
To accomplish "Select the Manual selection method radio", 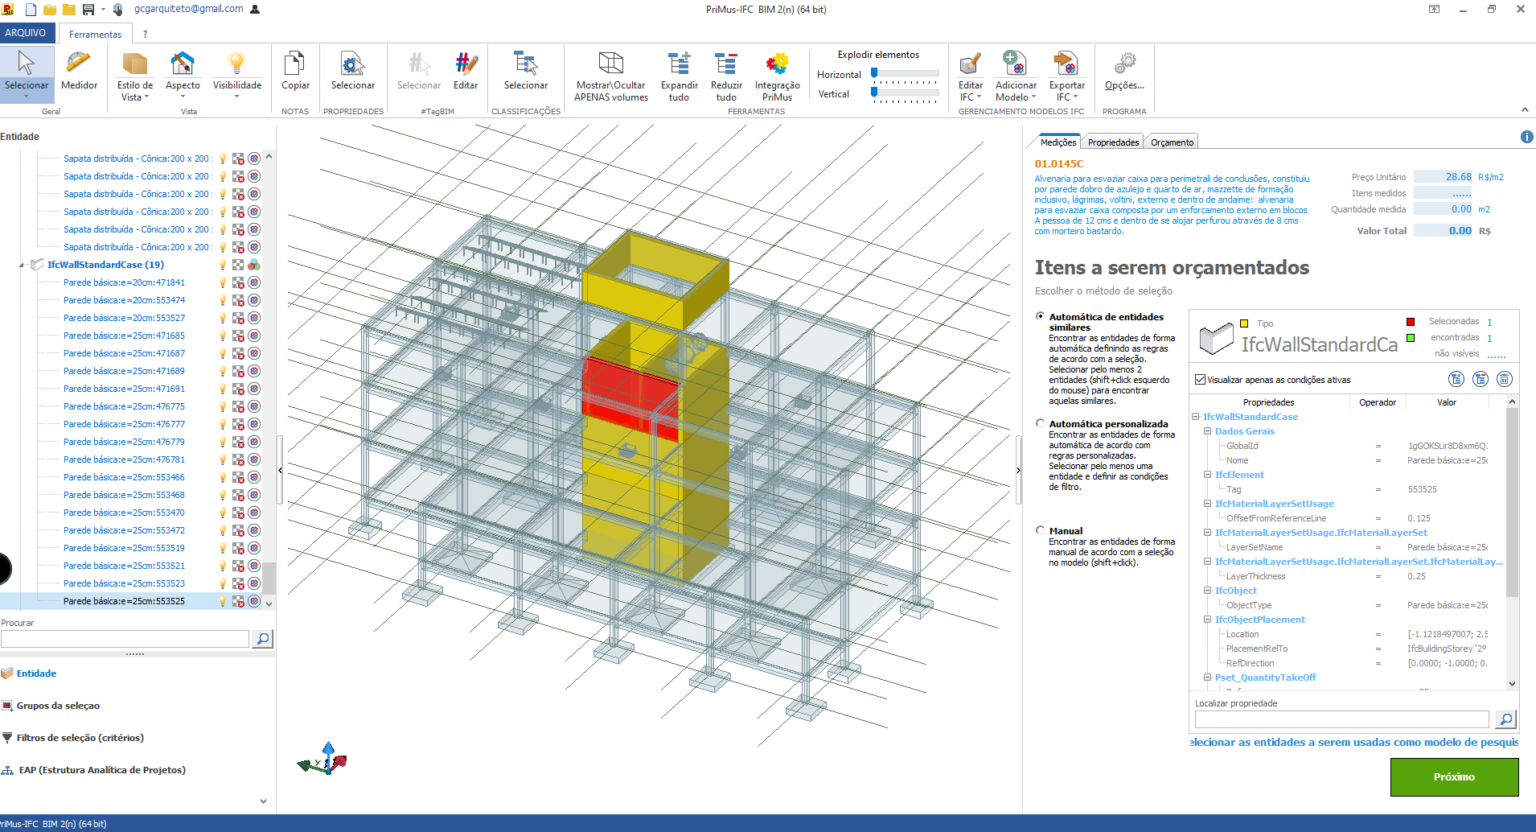I will (x=1039, y=530).
